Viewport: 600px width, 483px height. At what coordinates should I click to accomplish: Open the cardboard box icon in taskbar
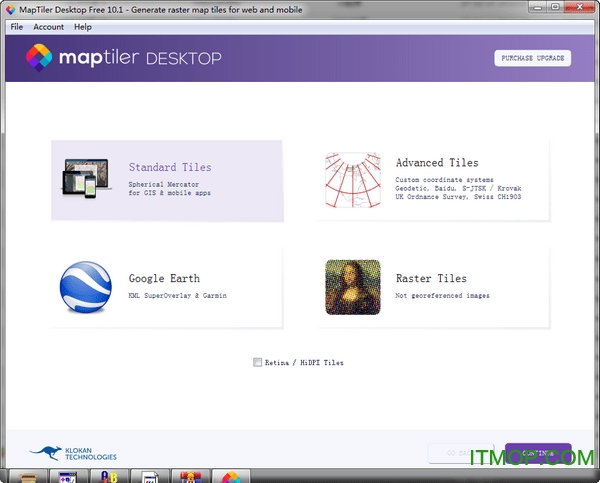[x=28, y=476]
